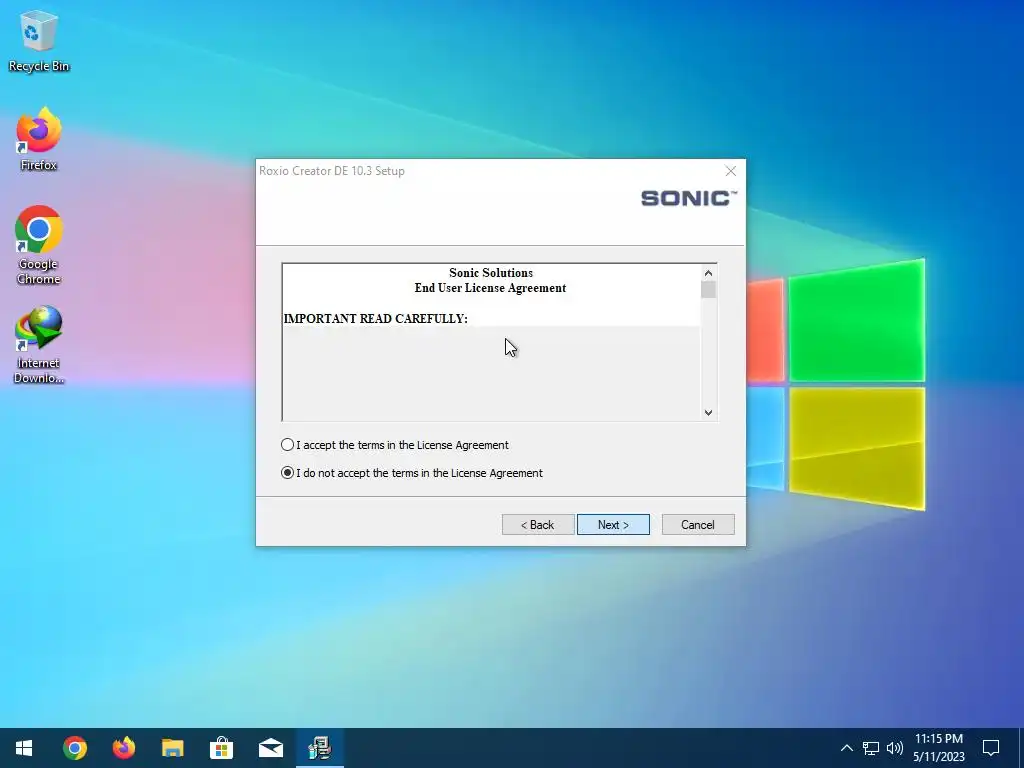Show hidden system tray icons
The image size is (1024, 768).
846,748
